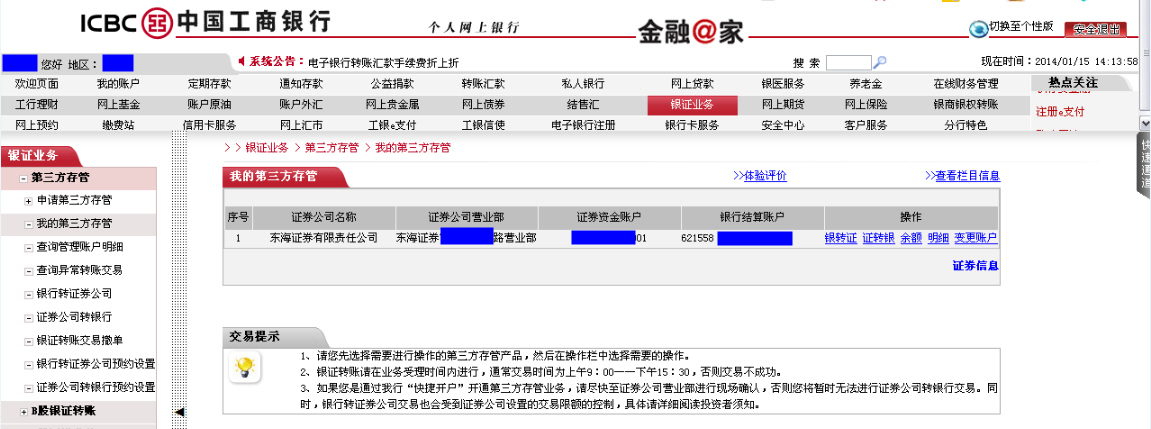Click the announcement text 电子银行转账汇款手续费折上折
Viewport: 1151px width, 429px height.
click(383, 62)
